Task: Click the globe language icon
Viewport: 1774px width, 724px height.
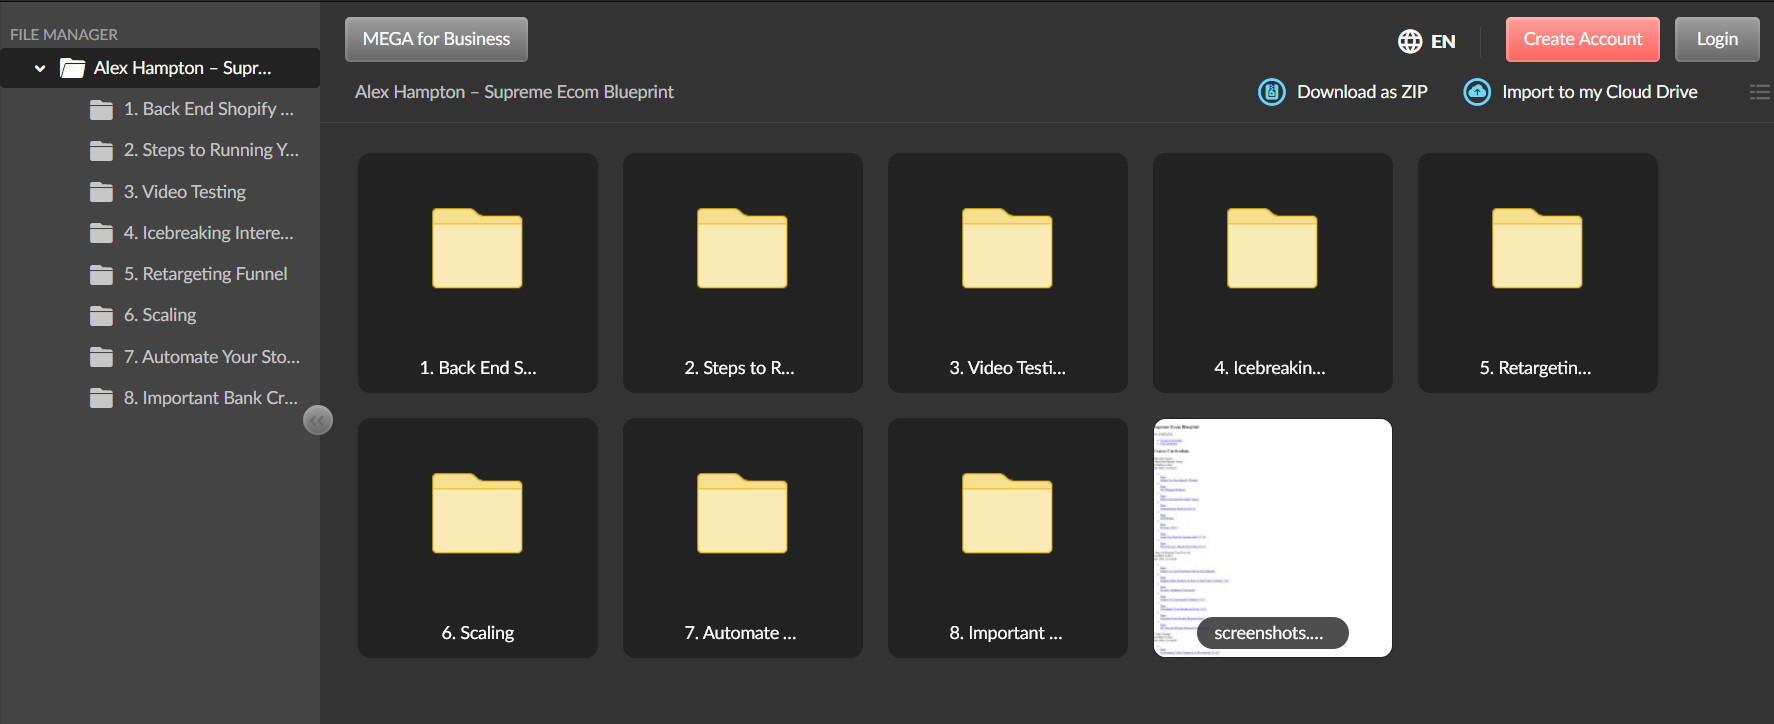Action: [1410, 41]
